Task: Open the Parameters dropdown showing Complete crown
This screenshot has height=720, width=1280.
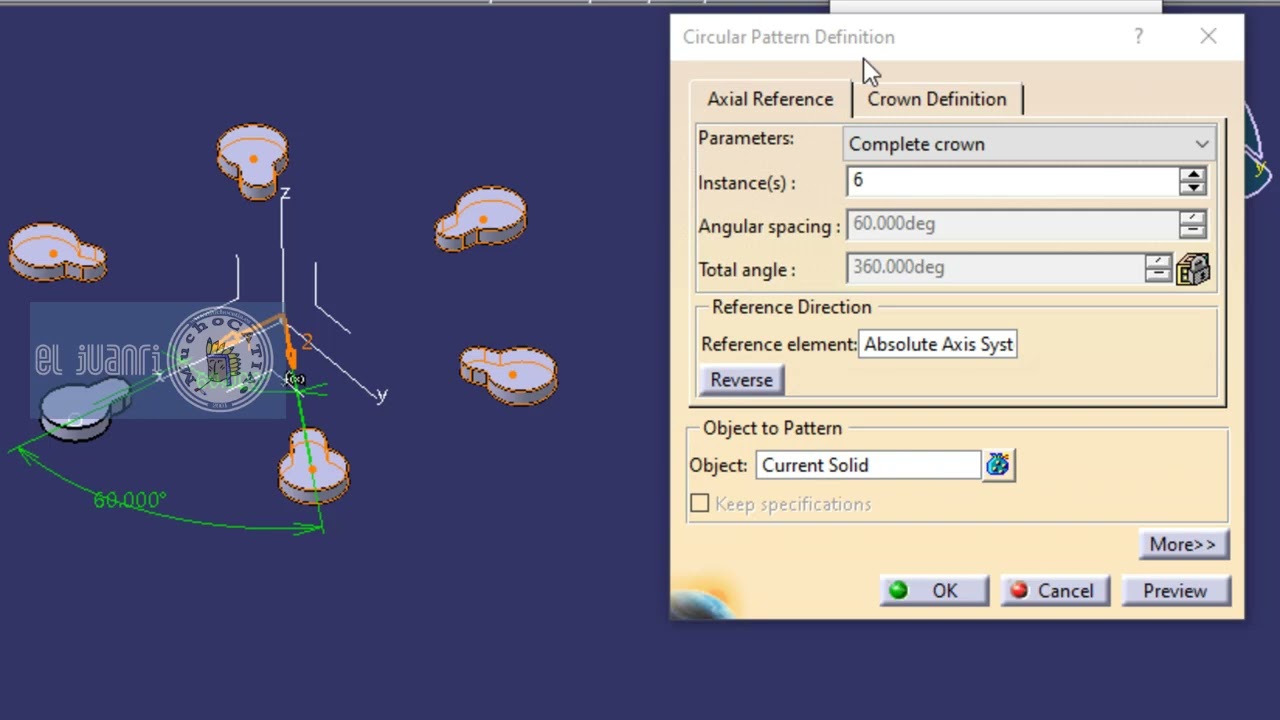Action: click(1029, 144)
